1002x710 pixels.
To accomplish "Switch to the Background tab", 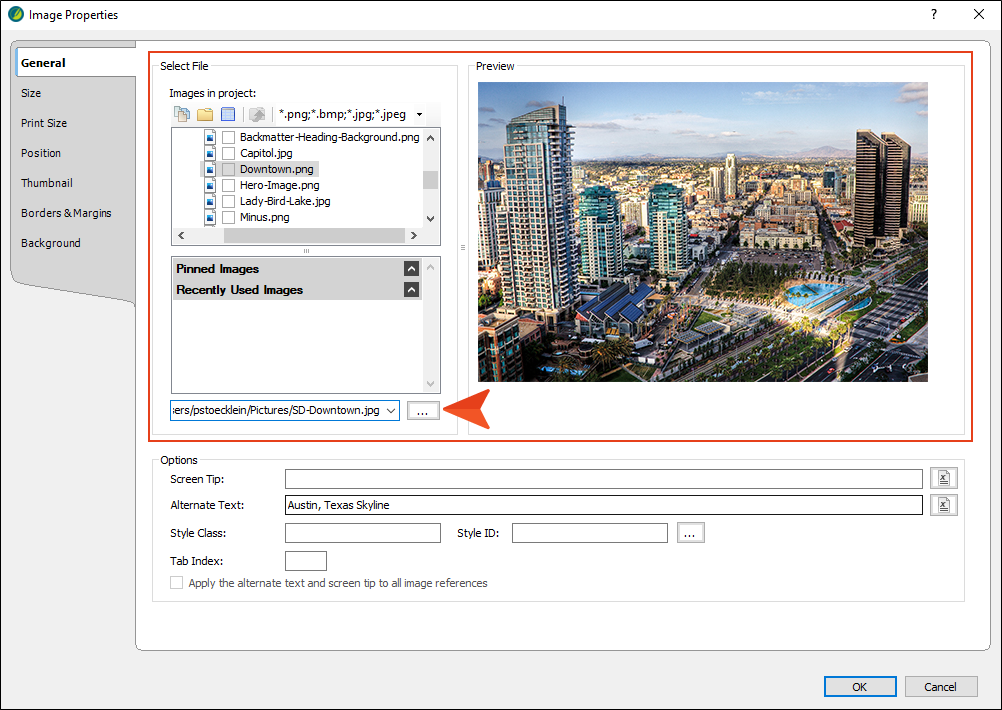I will point(51,243).
